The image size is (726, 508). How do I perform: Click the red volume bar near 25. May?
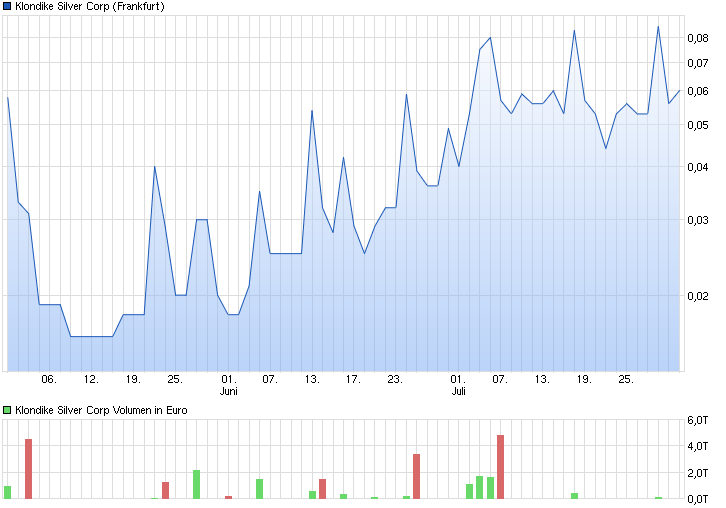click(x=165, y=490)
